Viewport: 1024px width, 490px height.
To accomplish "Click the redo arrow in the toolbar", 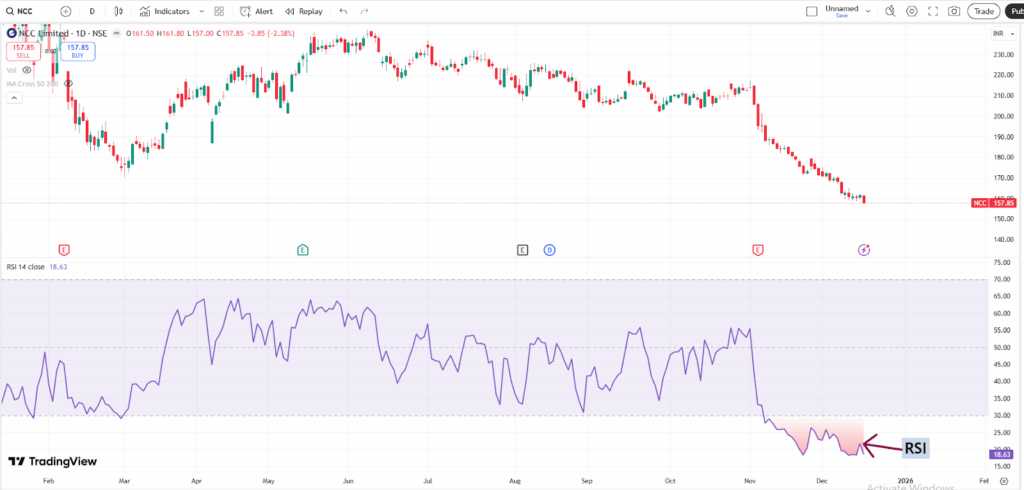I will coord(366,11).
